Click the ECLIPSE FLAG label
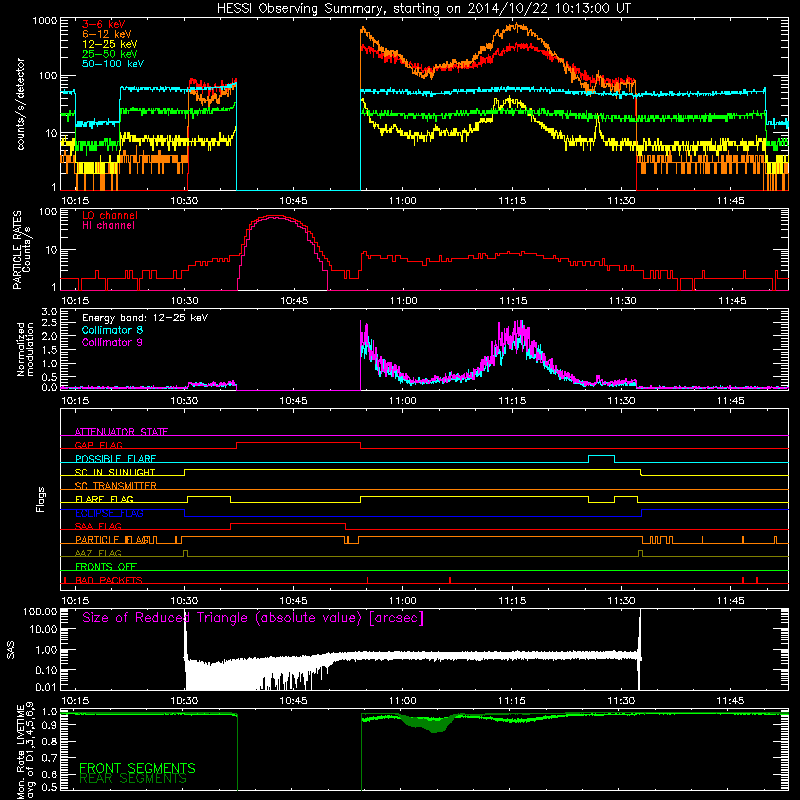800x800 pixels. pyautogui.click(x=109, y=513)
